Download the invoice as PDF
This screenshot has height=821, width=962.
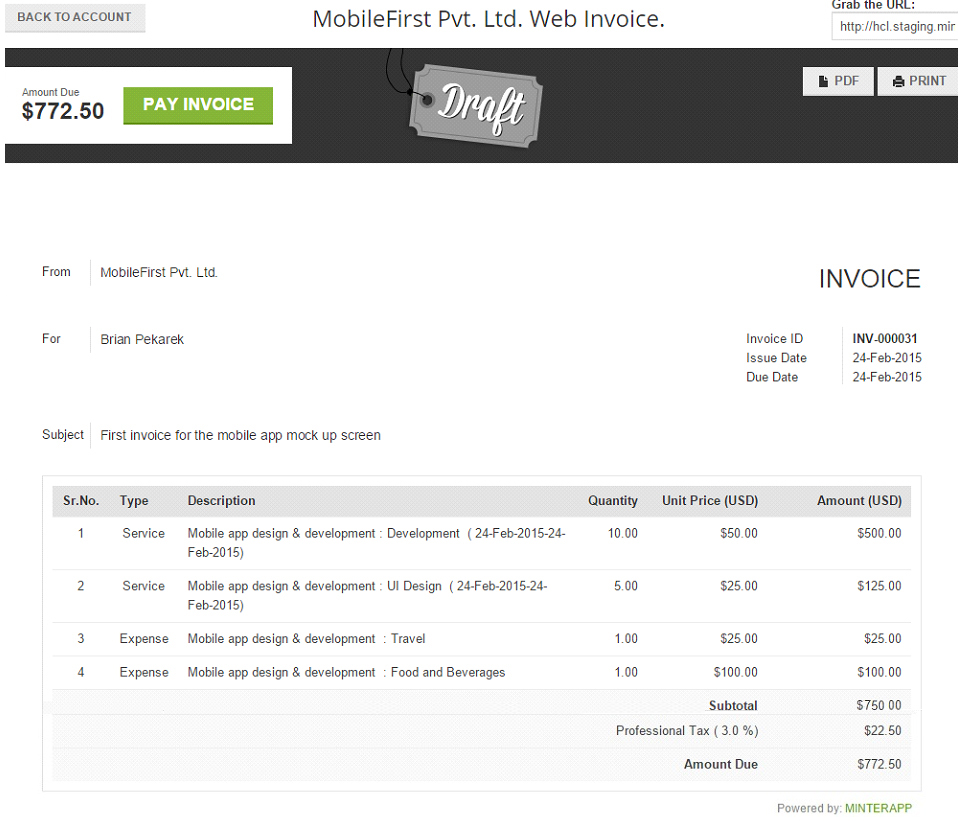point(838,81)
